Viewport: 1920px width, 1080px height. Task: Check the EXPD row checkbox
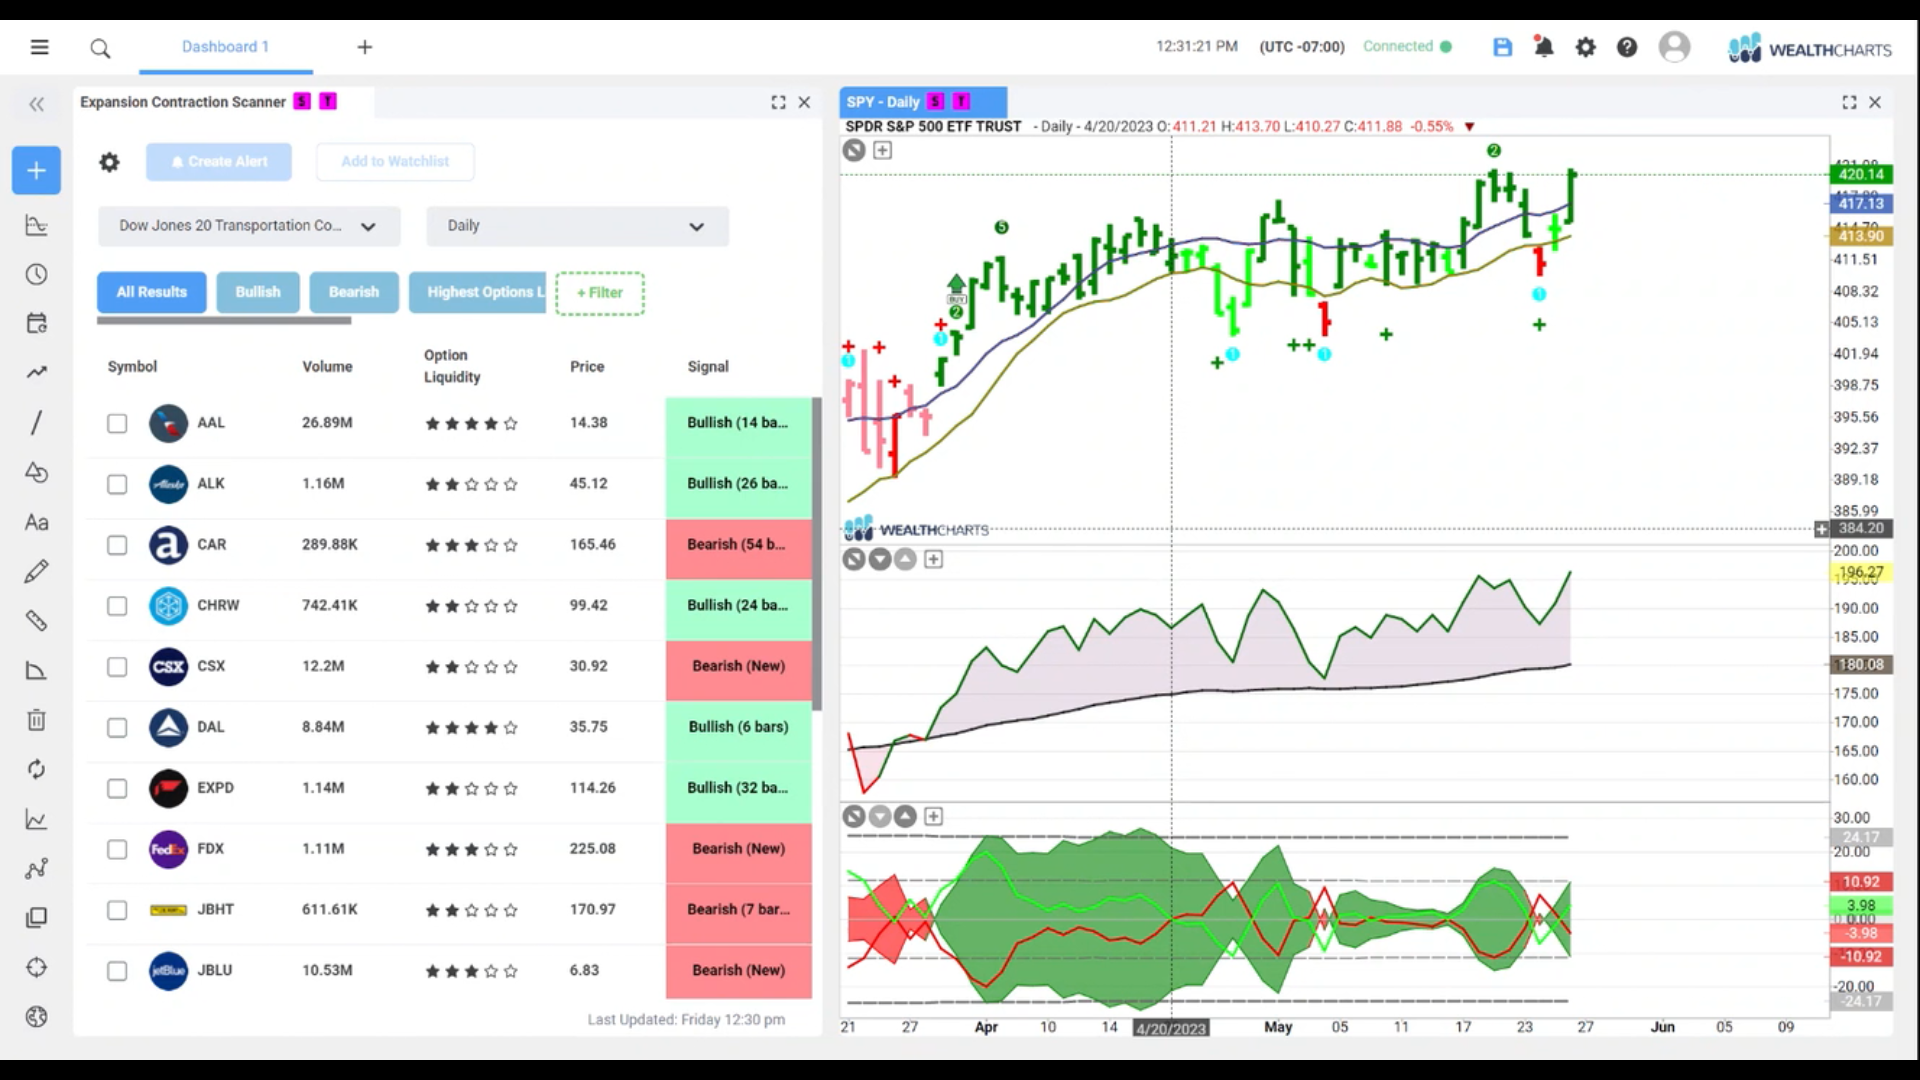pyautogui.click(x=117, y=788)
